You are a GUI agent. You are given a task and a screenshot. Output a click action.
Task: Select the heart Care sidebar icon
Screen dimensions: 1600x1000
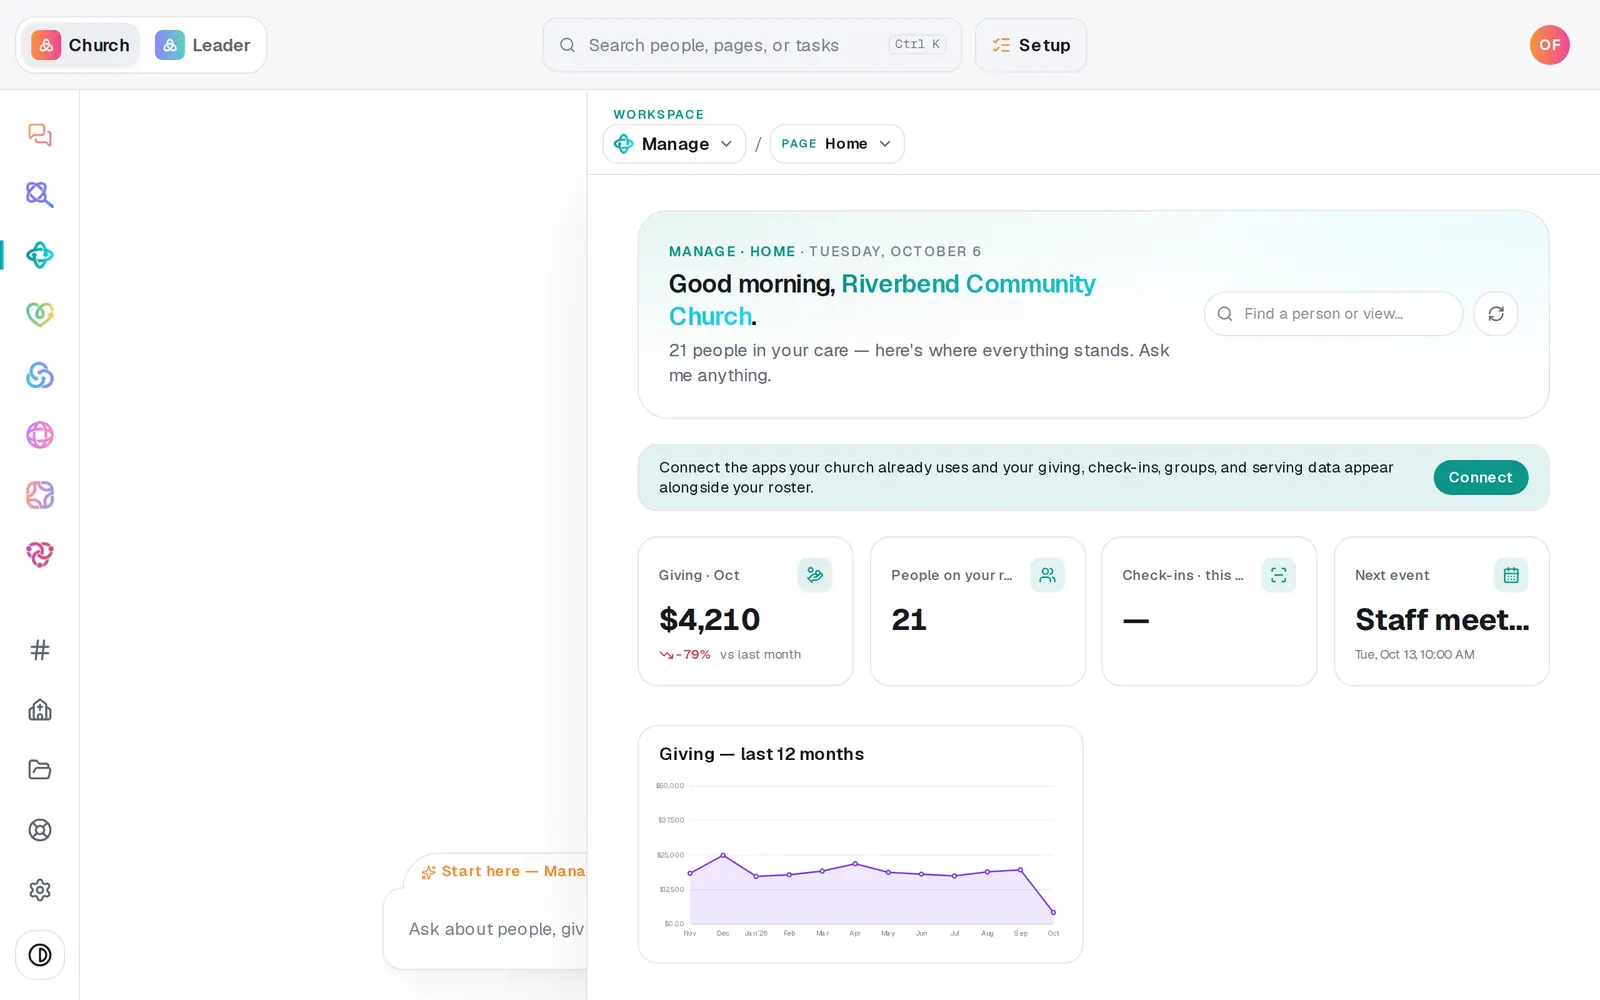click(x=40, y=315)
